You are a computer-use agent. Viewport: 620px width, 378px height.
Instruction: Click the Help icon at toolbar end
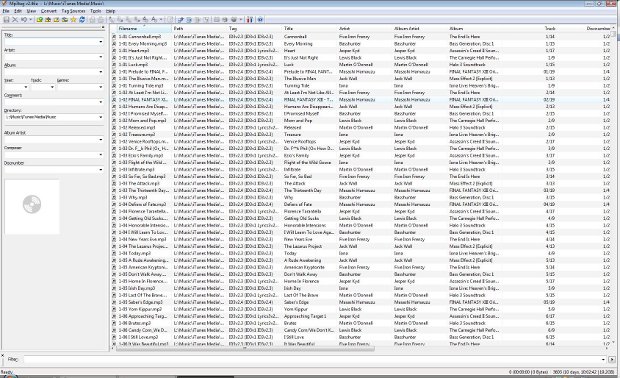pos(260,19)
